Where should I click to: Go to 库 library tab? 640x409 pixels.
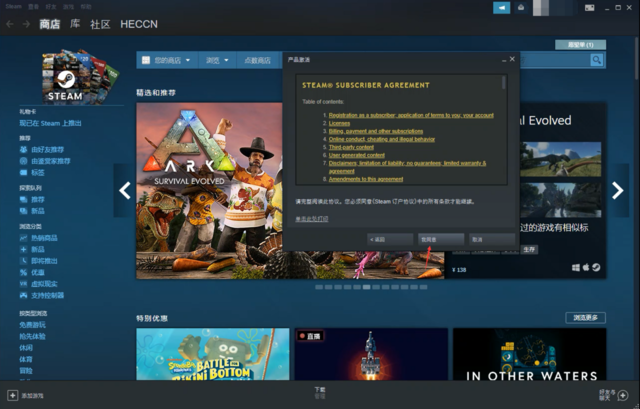(75, 24)
